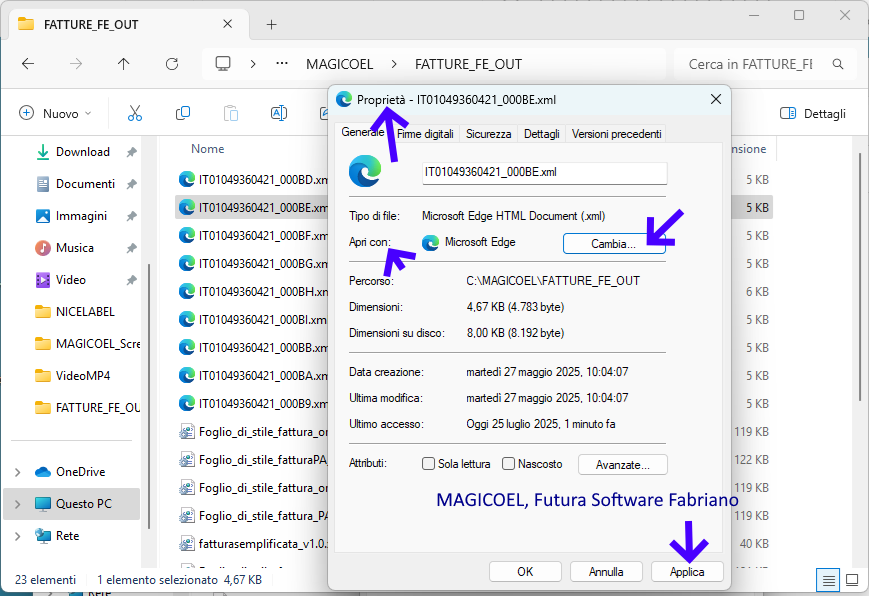Click the Cut scissors icon in the toolbar
Screen dimensions: 869x596
pos(135,113)
